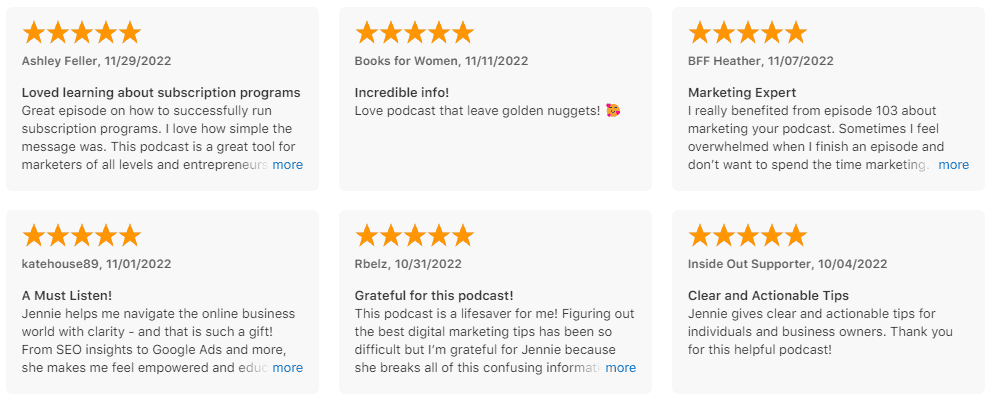This screenshot has width=993, height=402.
Task: Click the star rating above katehouse89's review
Action: pos(81,235)
